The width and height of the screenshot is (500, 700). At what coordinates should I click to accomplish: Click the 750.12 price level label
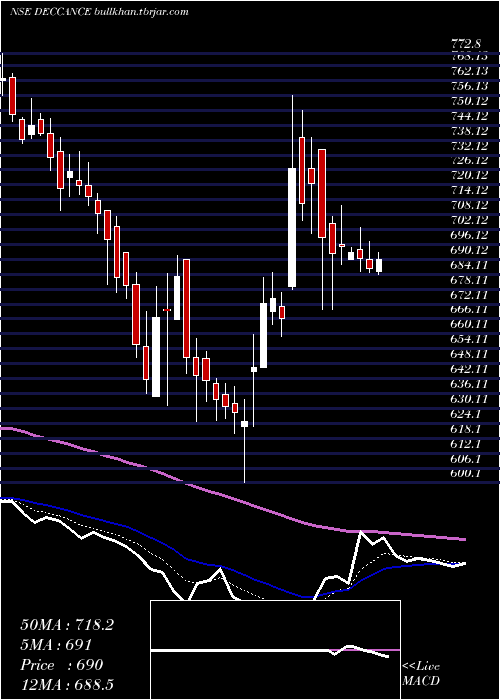coord(469,101)
